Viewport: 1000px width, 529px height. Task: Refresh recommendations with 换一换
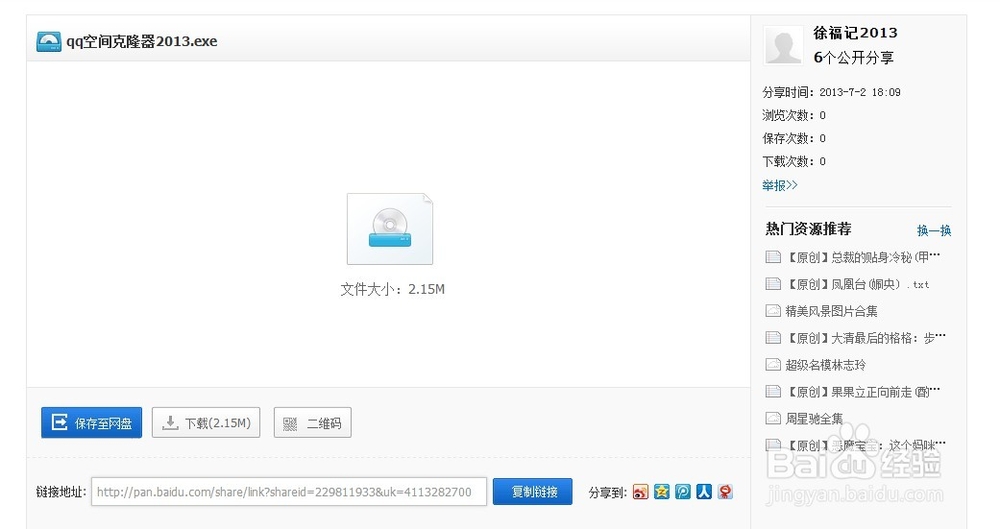click(934, 230)
